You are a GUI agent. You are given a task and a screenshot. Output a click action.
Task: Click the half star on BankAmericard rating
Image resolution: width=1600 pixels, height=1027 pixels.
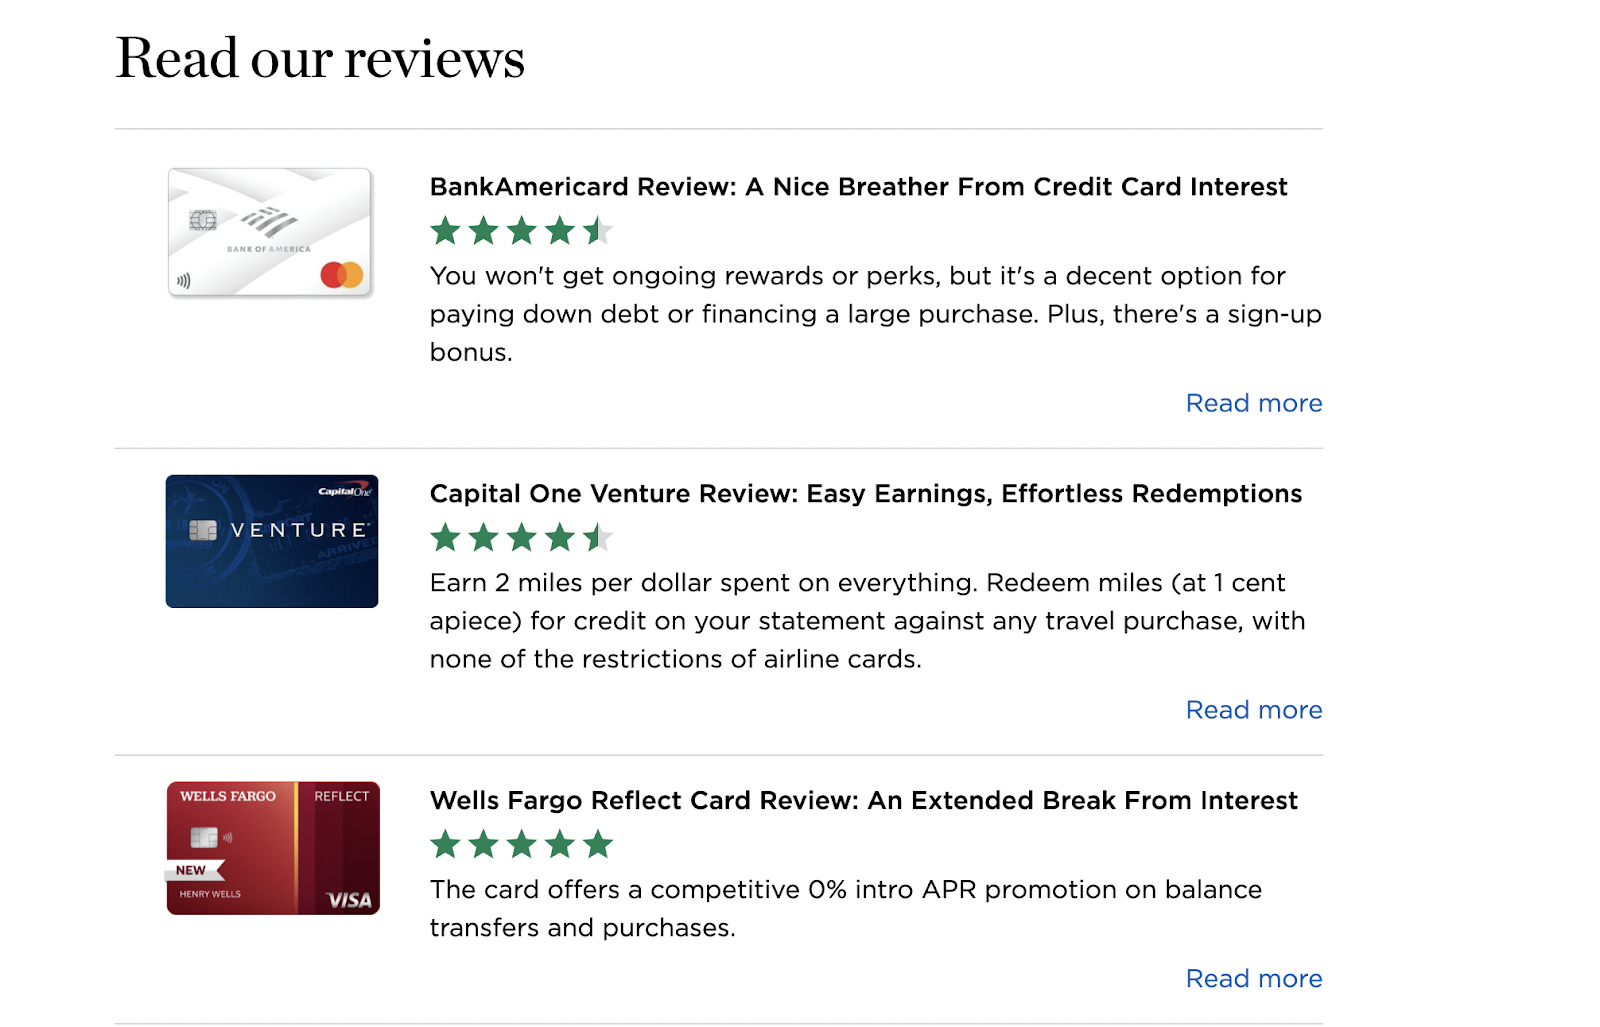[x=598, y=231]
